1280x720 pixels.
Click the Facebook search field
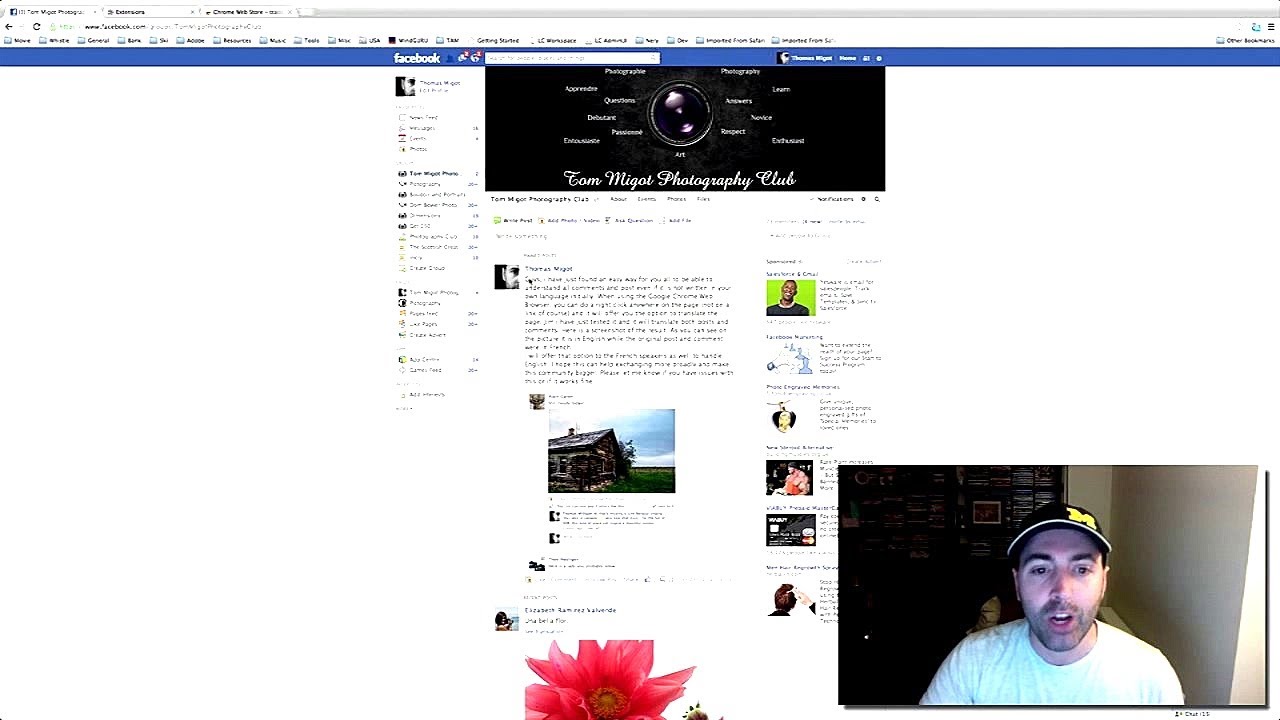point(572,58)
